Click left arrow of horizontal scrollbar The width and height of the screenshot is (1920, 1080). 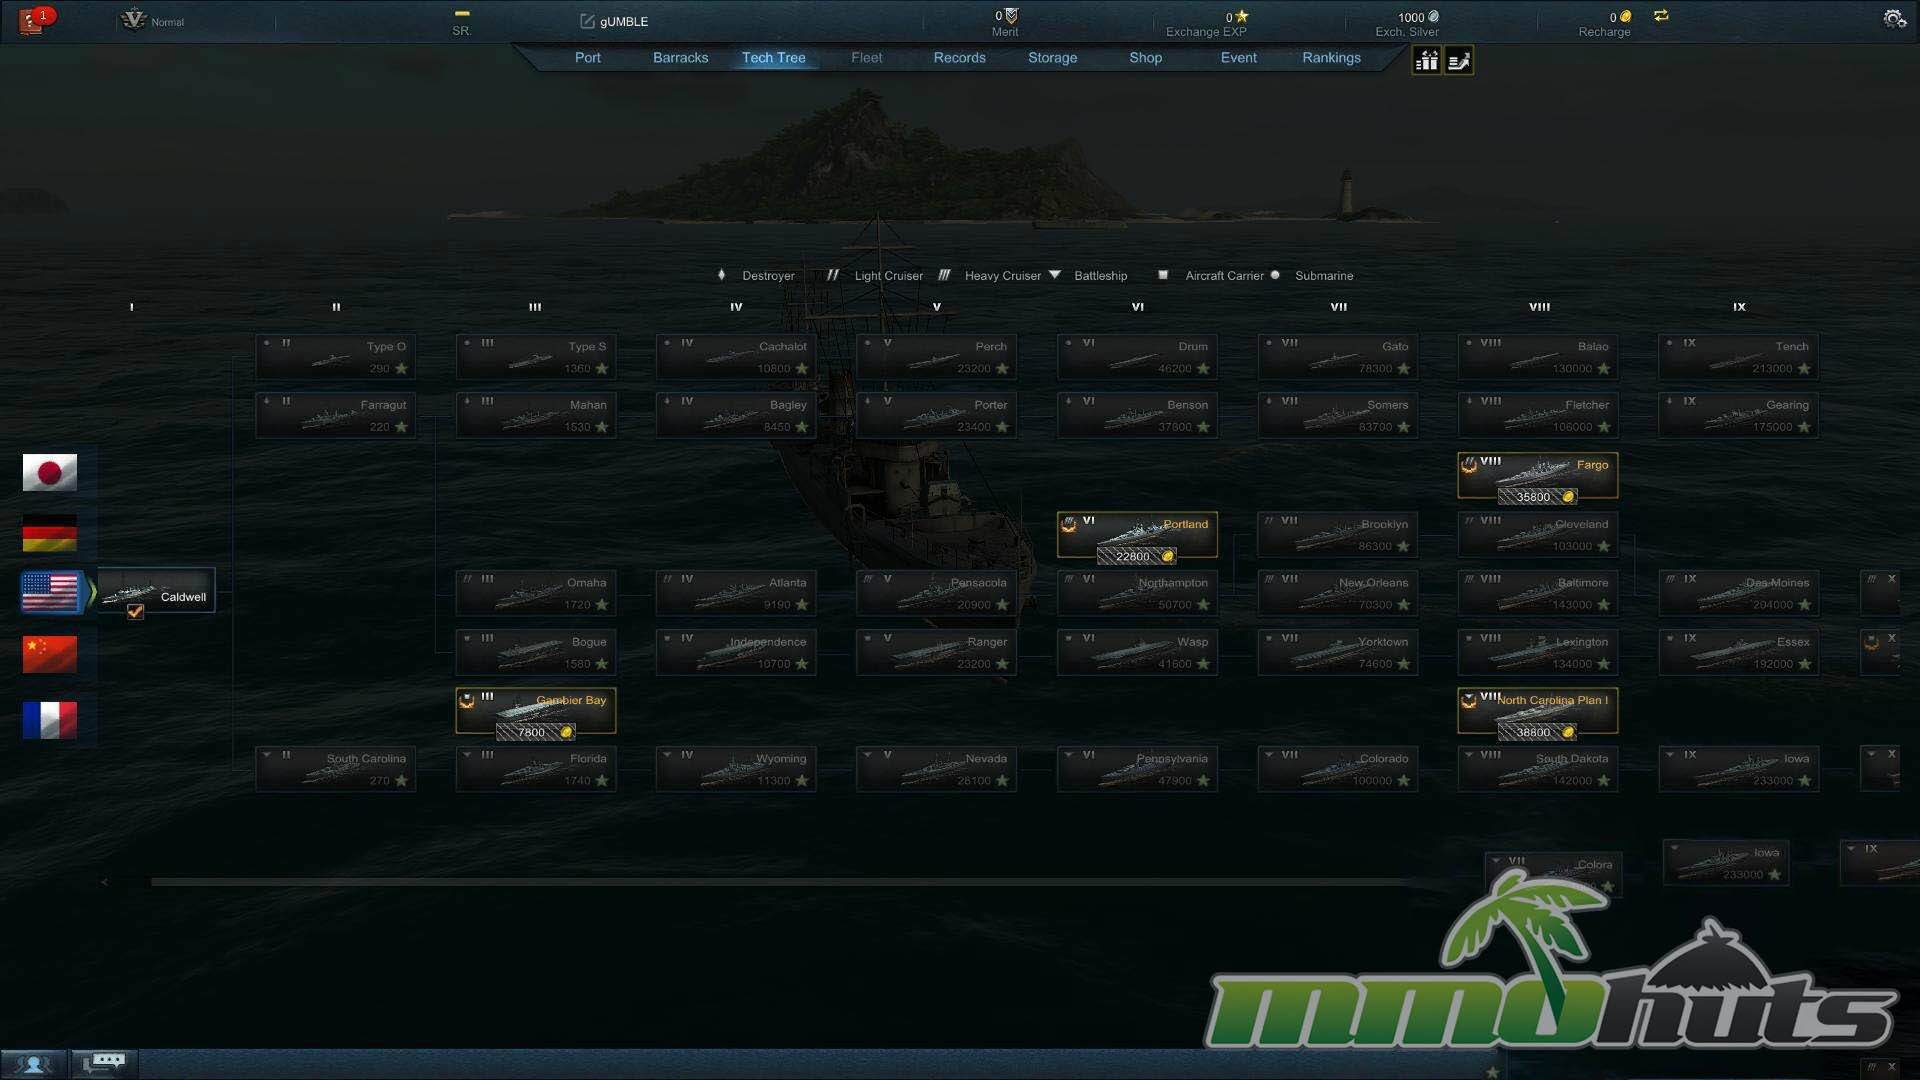point(104,882)
